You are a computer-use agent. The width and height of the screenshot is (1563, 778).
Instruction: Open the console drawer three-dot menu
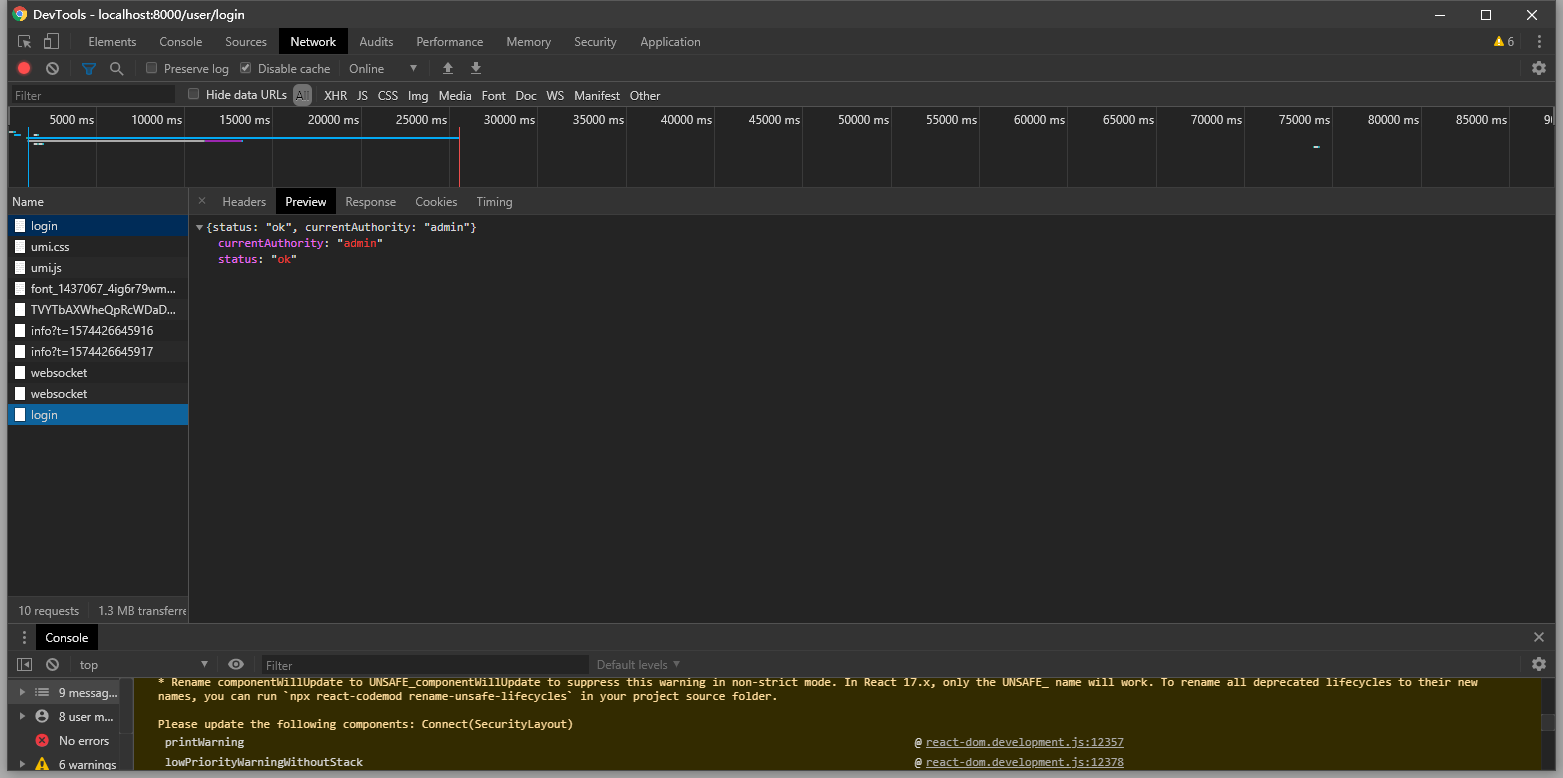click(25, 638)
